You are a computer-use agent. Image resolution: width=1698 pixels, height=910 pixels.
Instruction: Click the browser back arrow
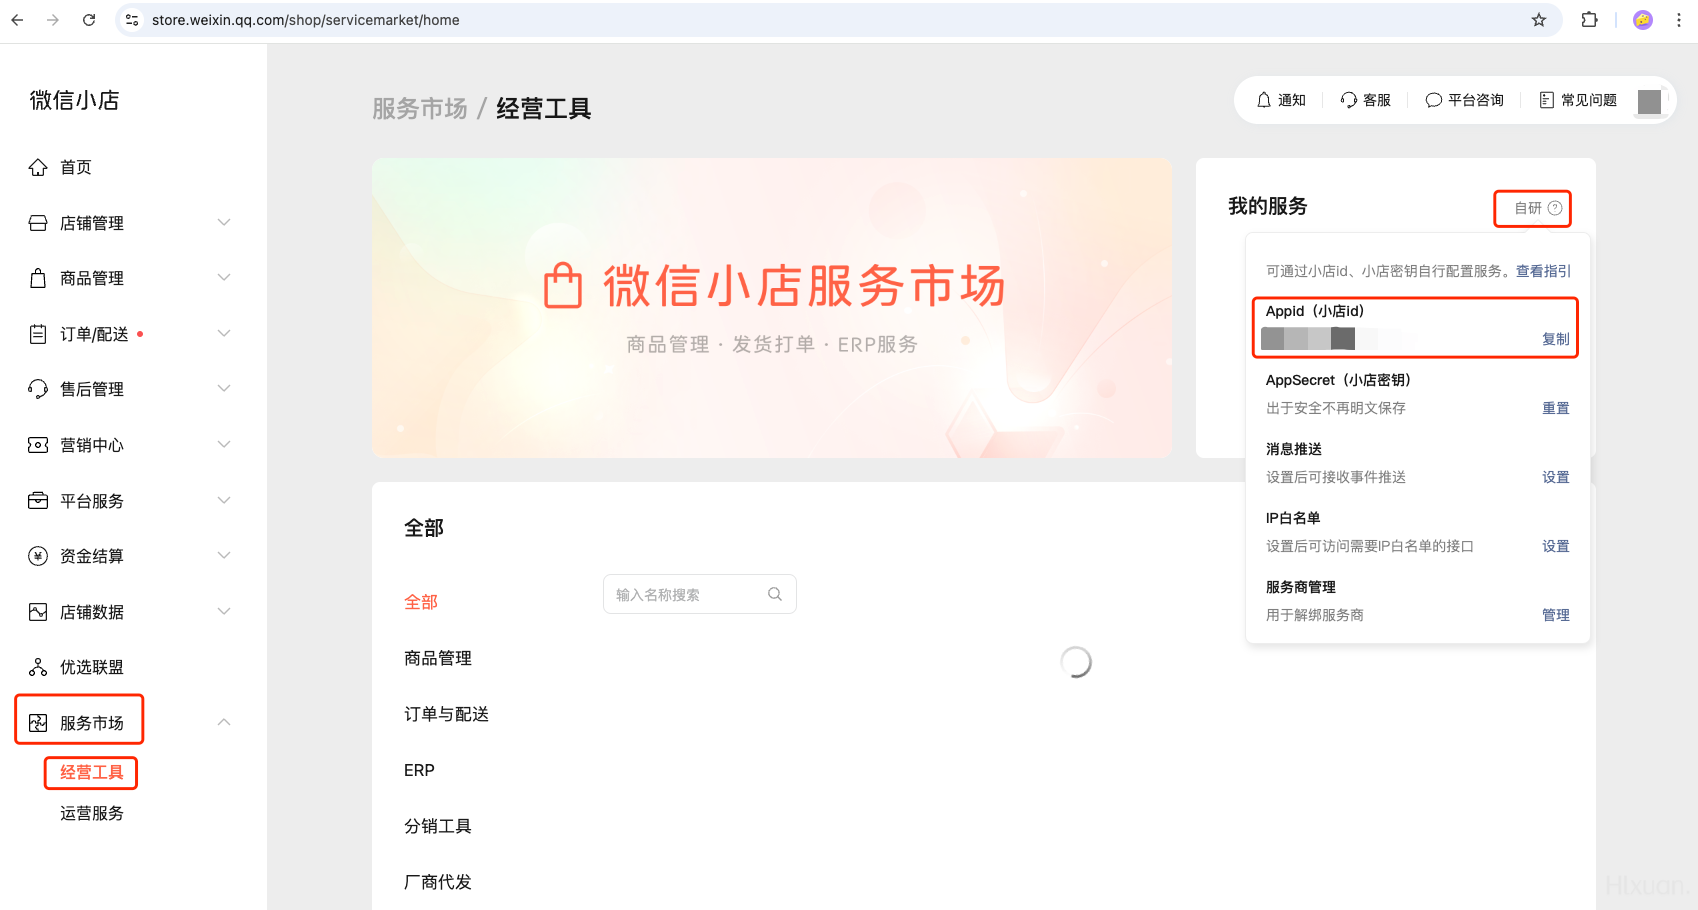[17, 20]
